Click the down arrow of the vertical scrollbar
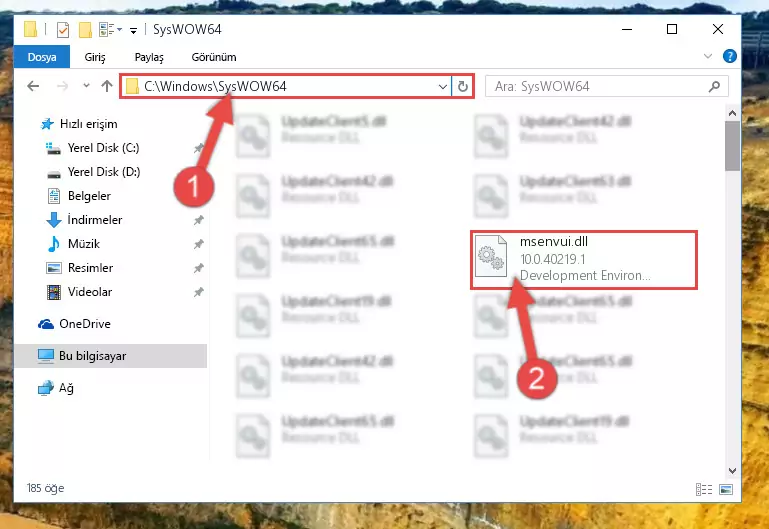Viewport: 769px width, 529px height. [732, 471]
